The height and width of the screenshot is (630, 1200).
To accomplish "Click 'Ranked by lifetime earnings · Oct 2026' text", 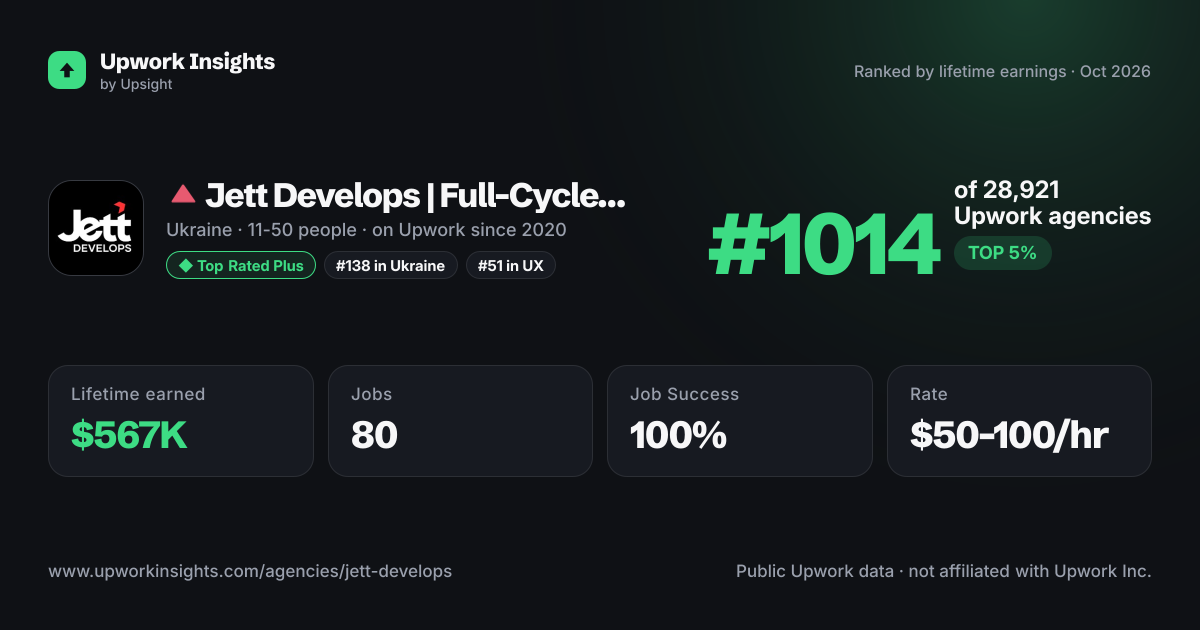I will pyautogui.click(x=1002, y=71).
